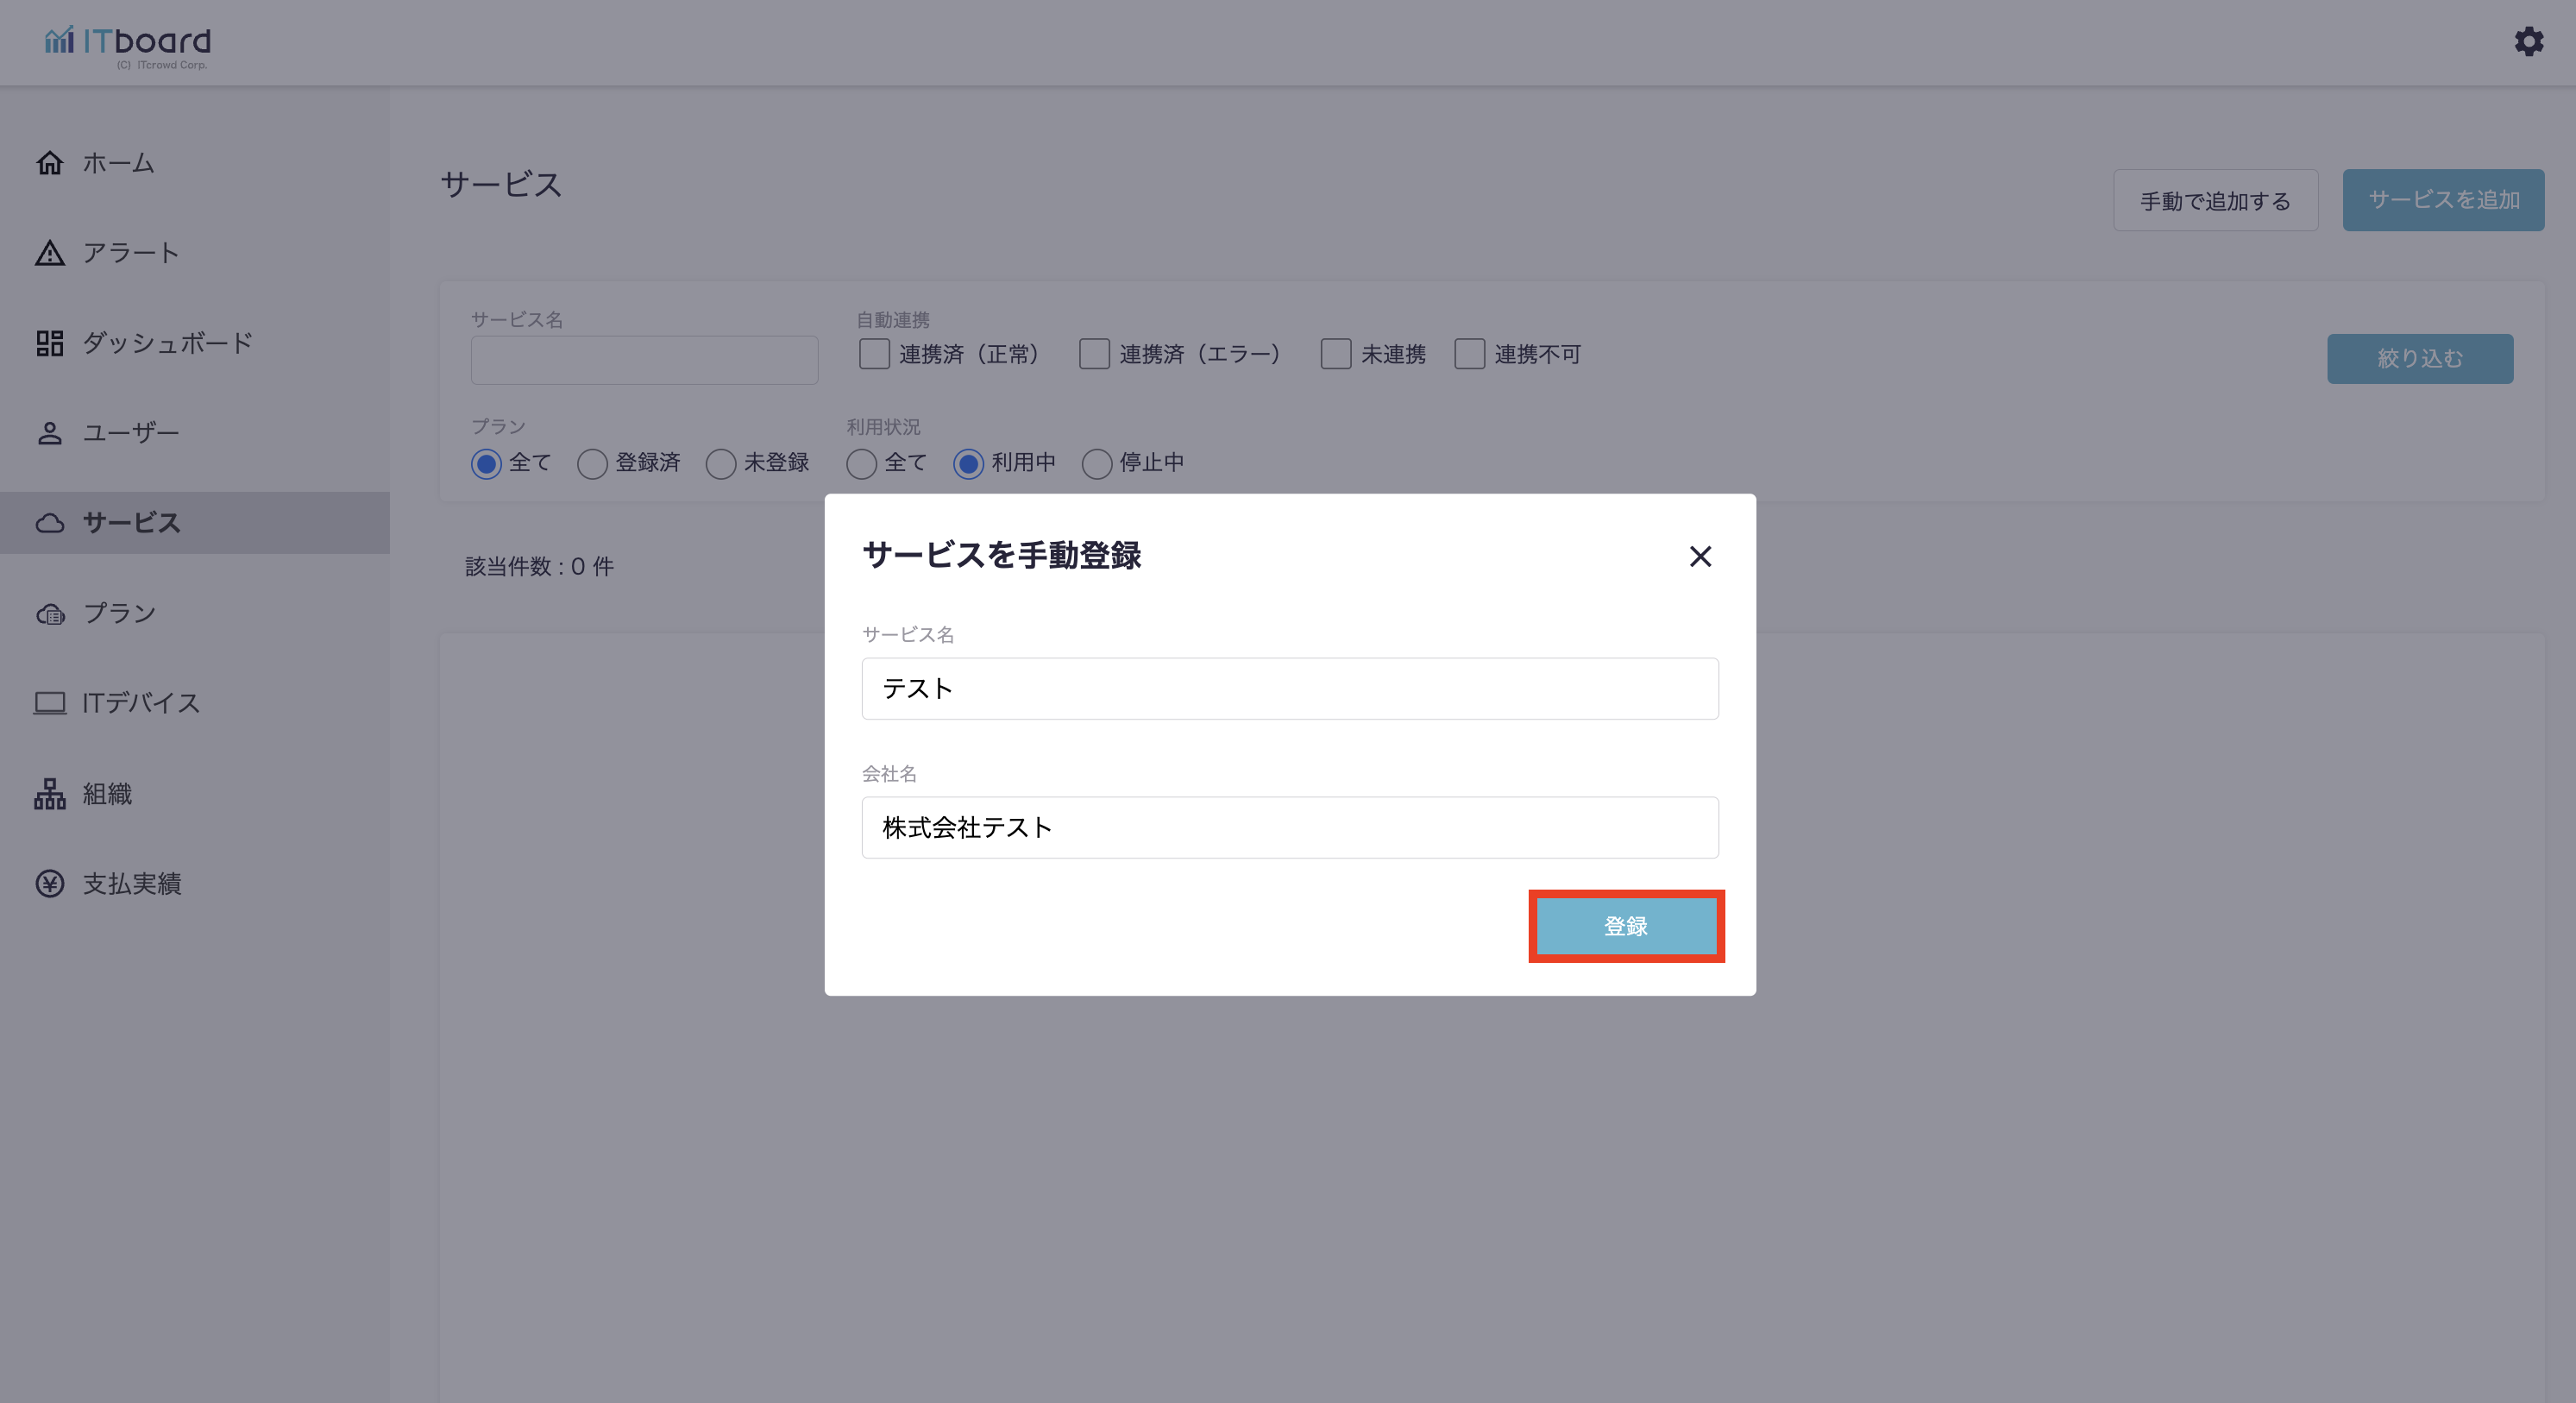Open settings via the gear icon
The height and width of the screenshot is (1403, 2576).
point(2529,41)
